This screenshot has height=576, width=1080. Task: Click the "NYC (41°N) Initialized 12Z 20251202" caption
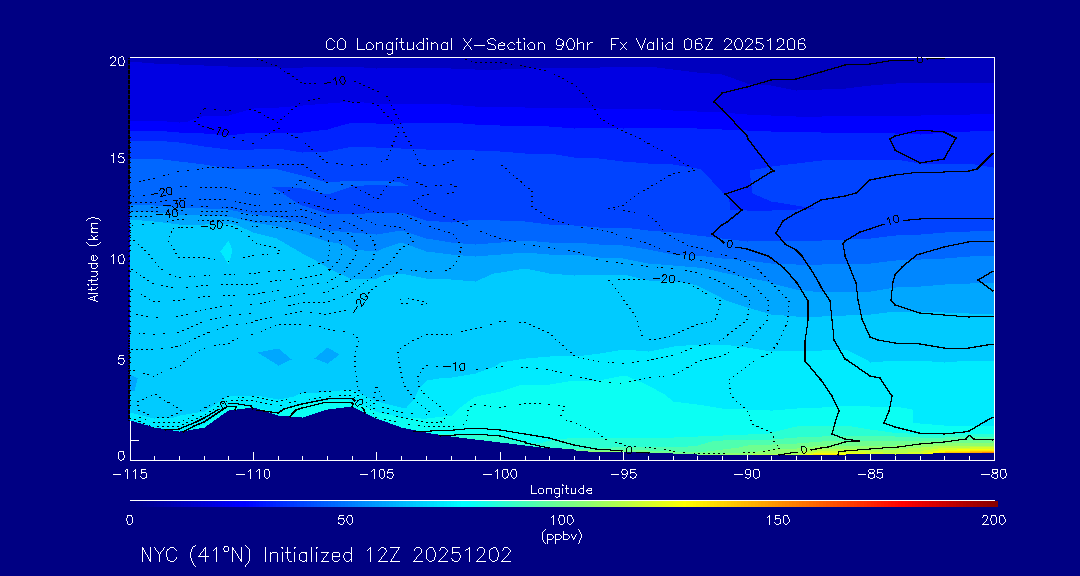(326, 555)
